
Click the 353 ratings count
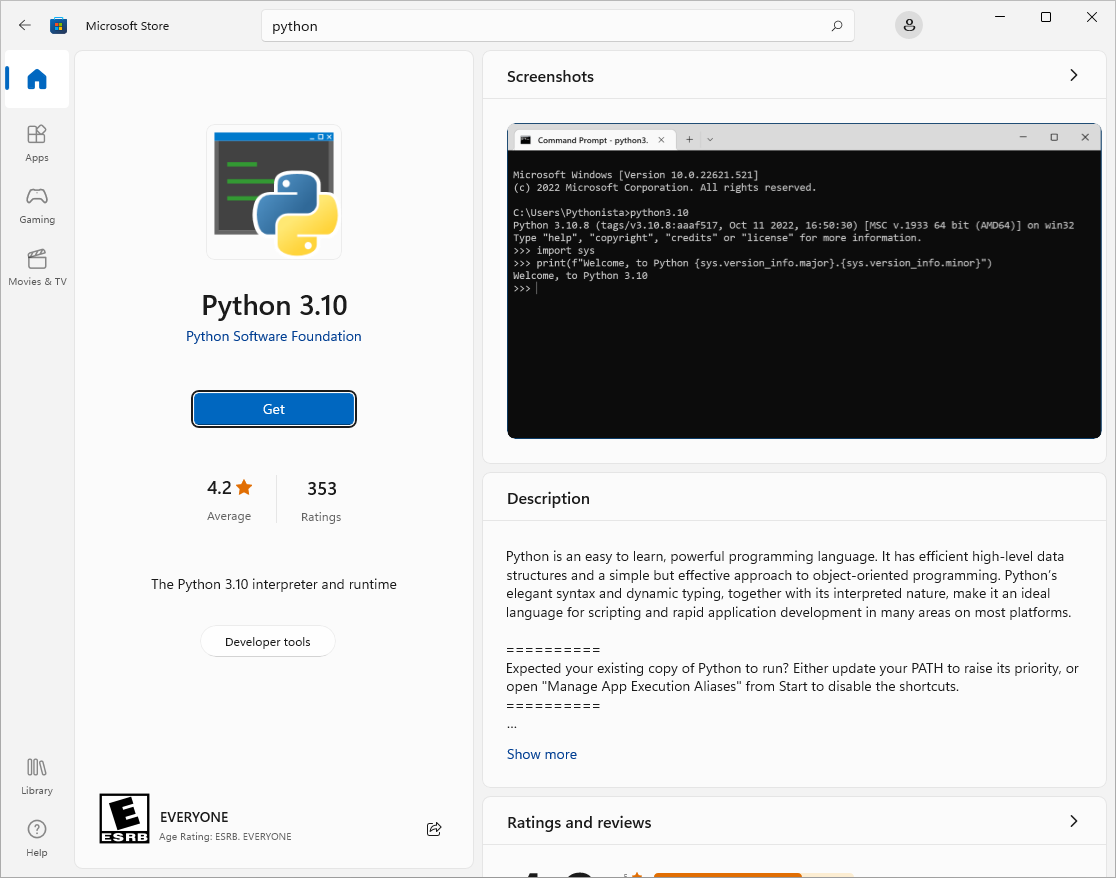[x=322, y=488]
